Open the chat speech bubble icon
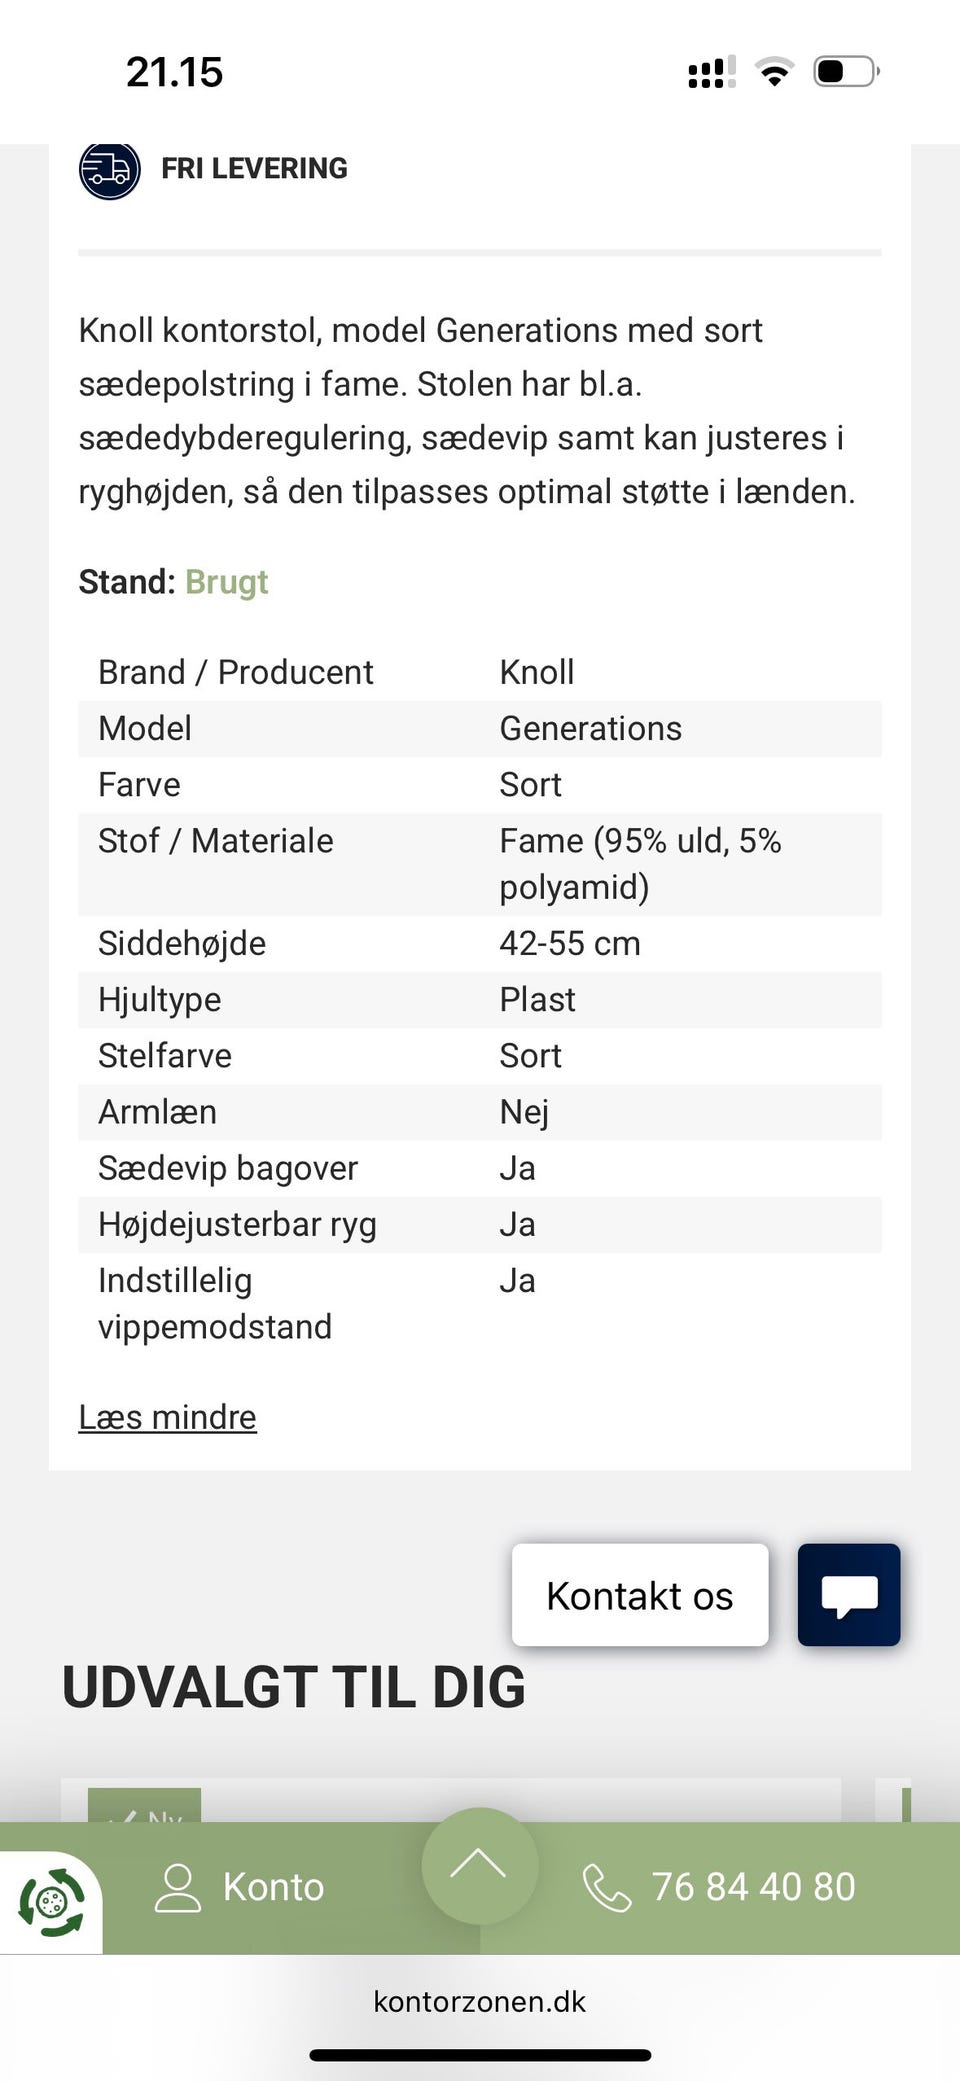 click(x=849, y=1595)
